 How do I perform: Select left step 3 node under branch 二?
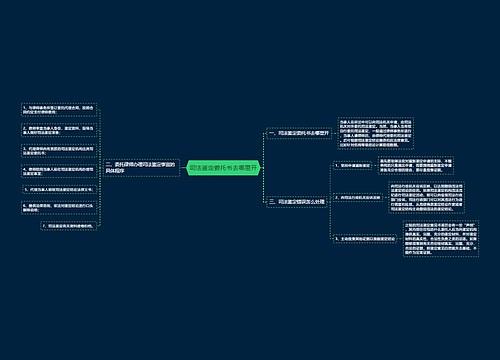click(59, 151)
